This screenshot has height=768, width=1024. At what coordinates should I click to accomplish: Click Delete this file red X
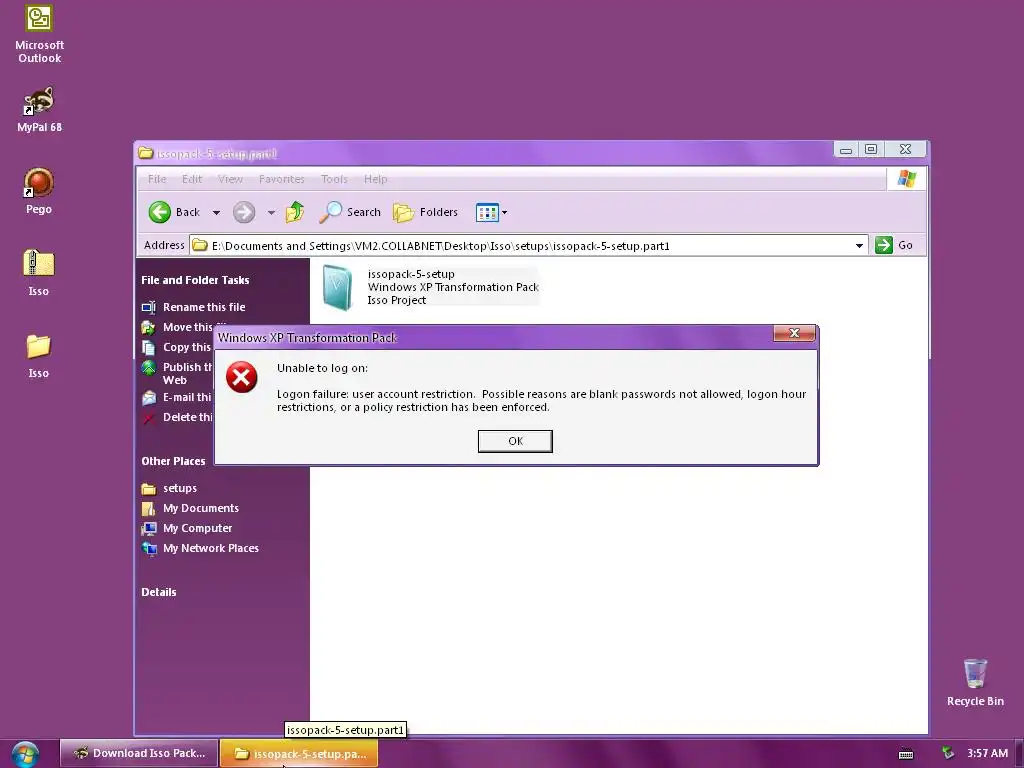click(x=149, y=418)
